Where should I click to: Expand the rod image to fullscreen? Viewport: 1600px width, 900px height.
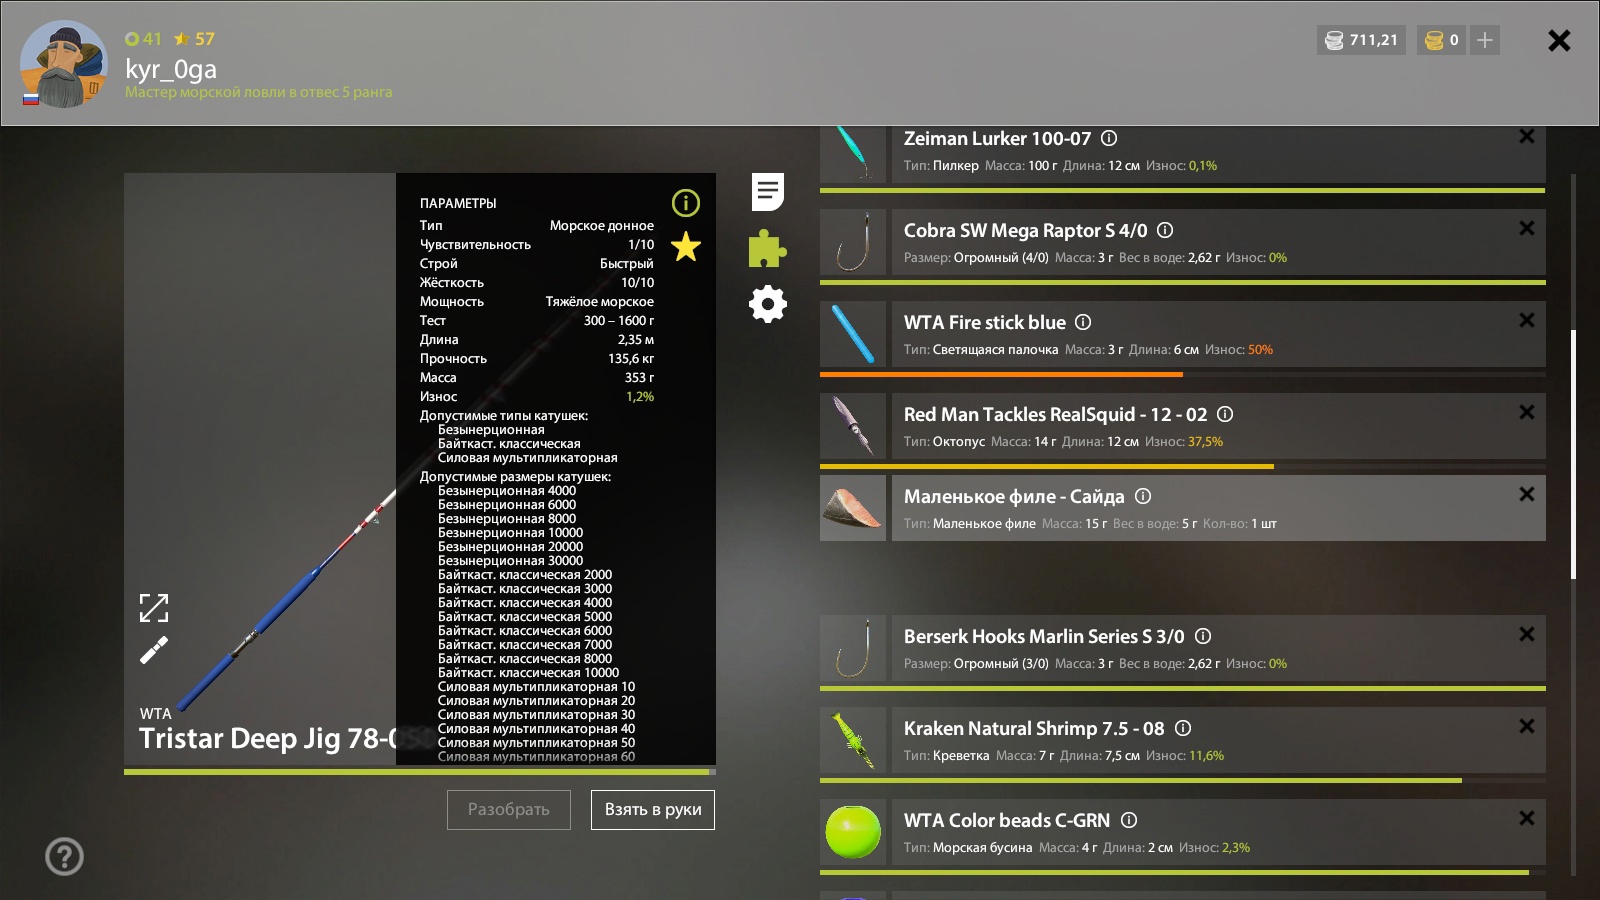(153, 608)
